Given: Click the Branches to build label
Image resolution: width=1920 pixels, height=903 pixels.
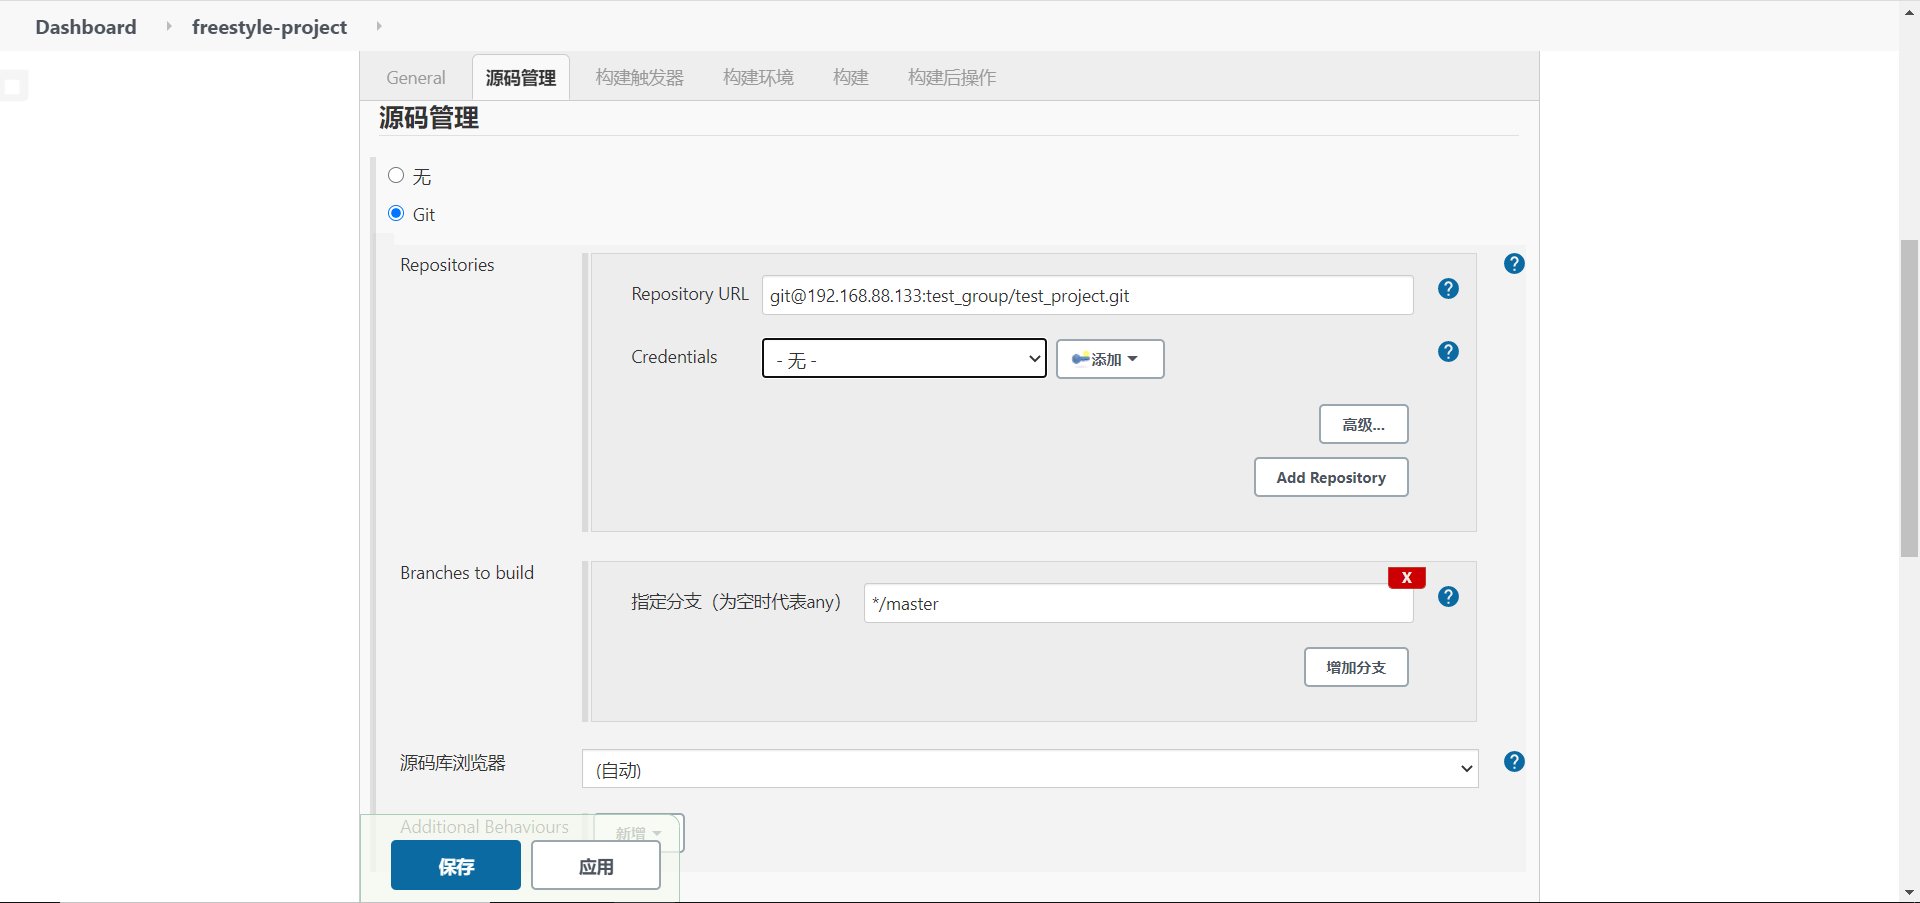Looking at the screenshot, I should click(x=467, y=573).
